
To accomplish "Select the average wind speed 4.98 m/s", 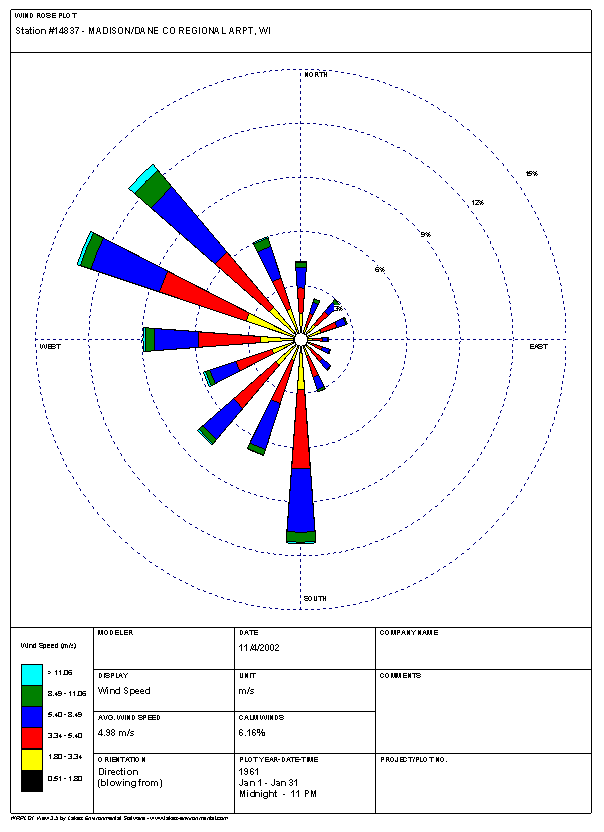I will pyautogui.click(x=116, y=733).
